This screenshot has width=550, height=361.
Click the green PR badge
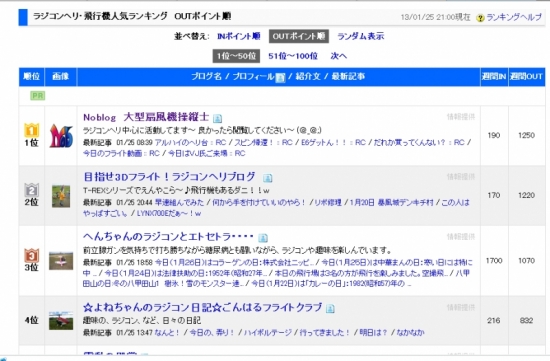38,96
